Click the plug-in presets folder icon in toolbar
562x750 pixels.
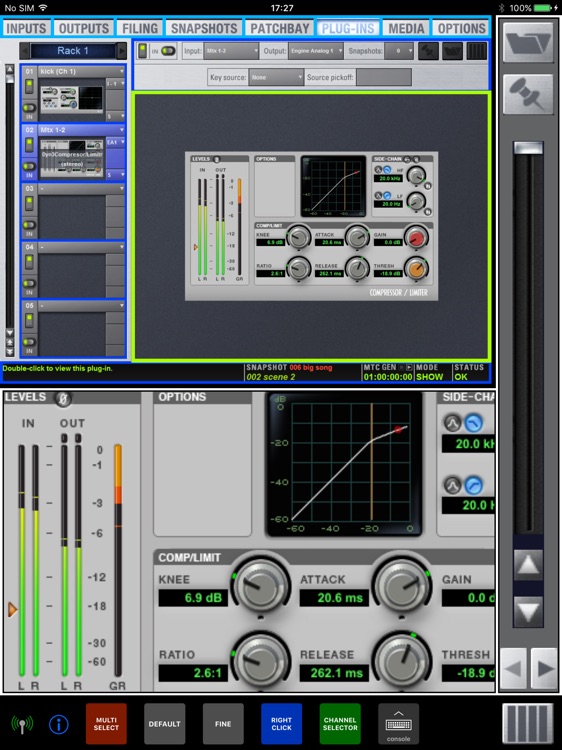(452, 51)
